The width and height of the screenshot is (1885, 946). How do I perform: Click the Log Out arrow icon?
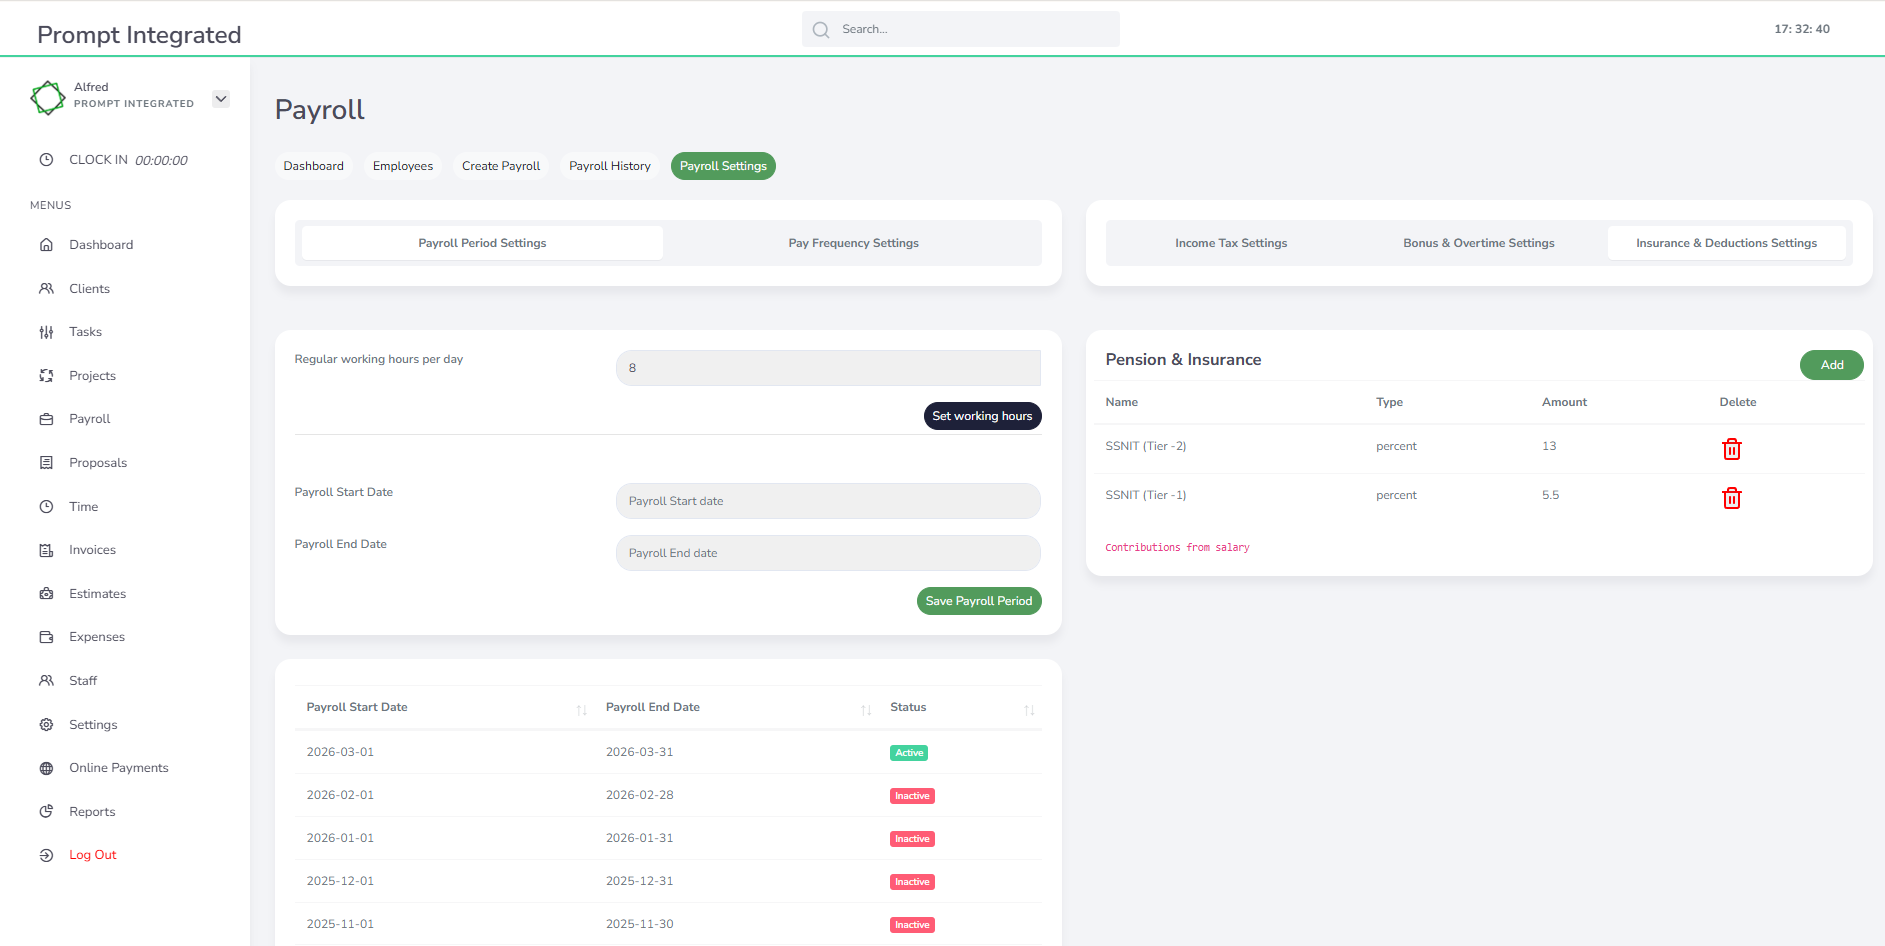point(46,855)
